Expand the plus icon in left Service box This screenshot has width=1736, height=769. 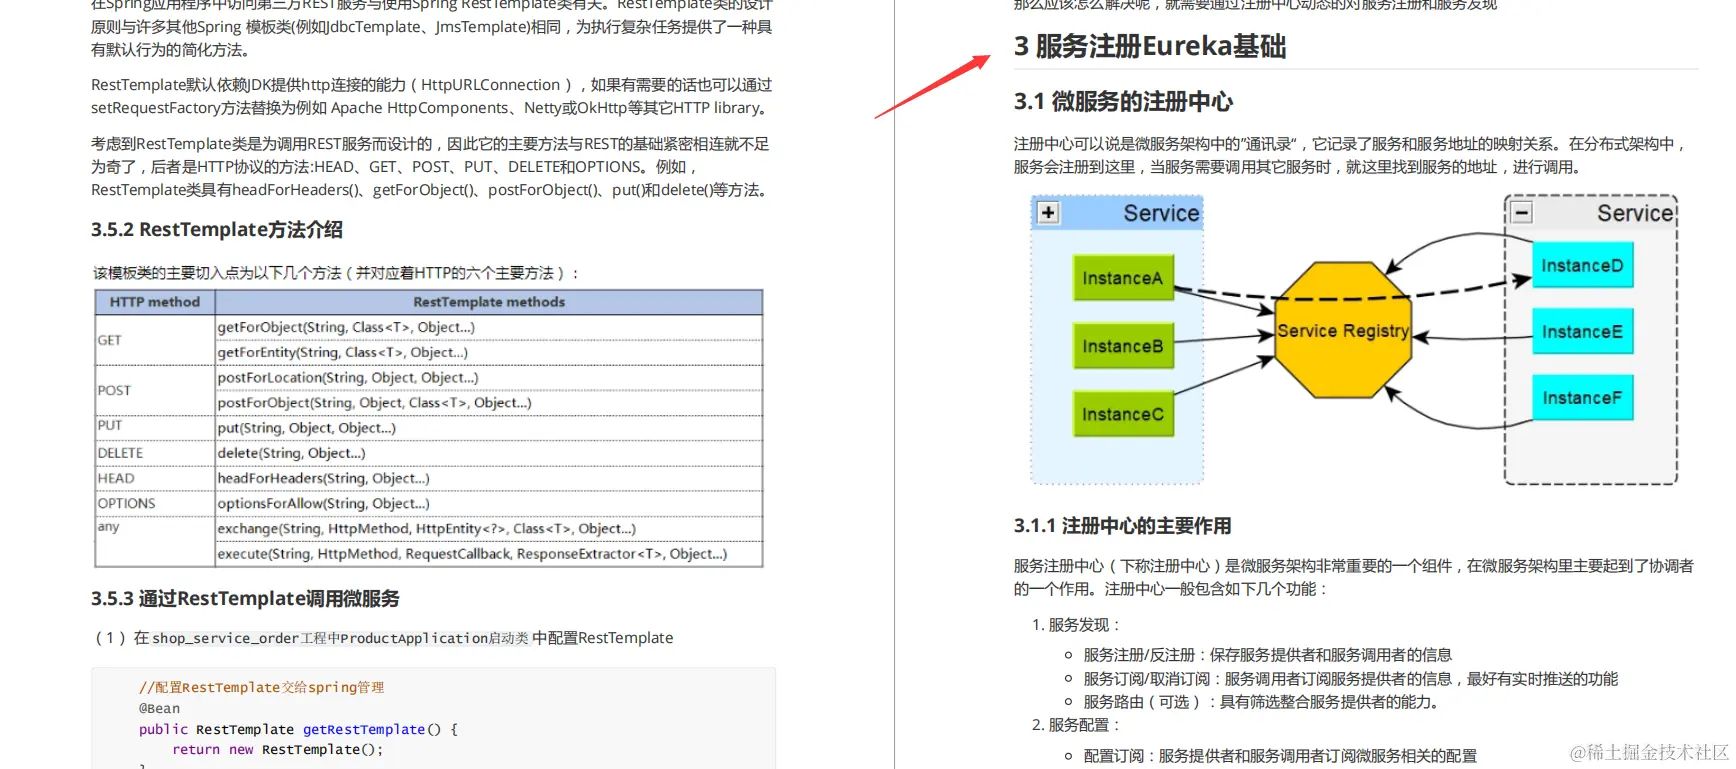click(1048, 213)
